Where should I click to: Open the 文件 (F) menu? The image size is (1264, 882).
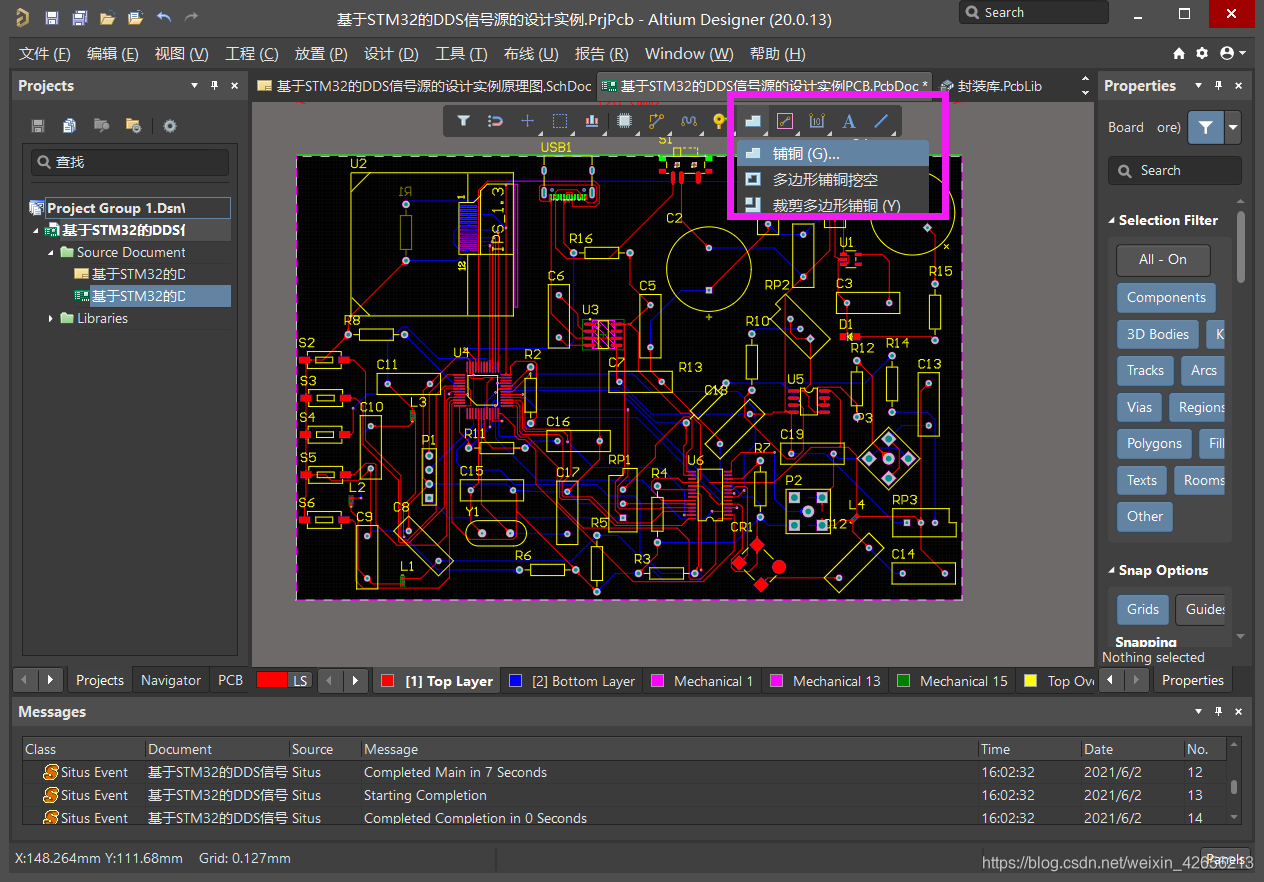coord(45,53)
